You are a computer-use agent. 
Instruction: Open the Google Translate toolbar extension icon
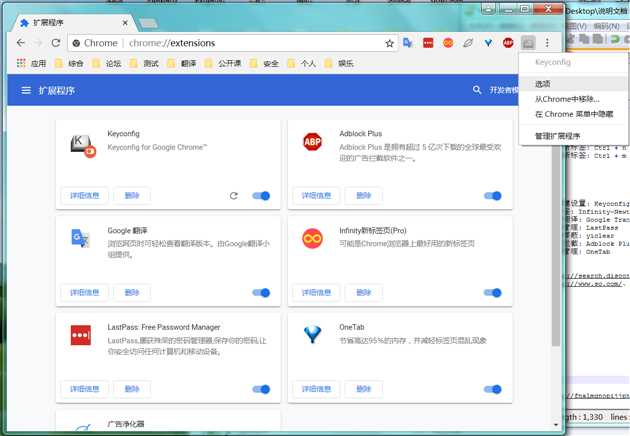[x=408, y=43]
